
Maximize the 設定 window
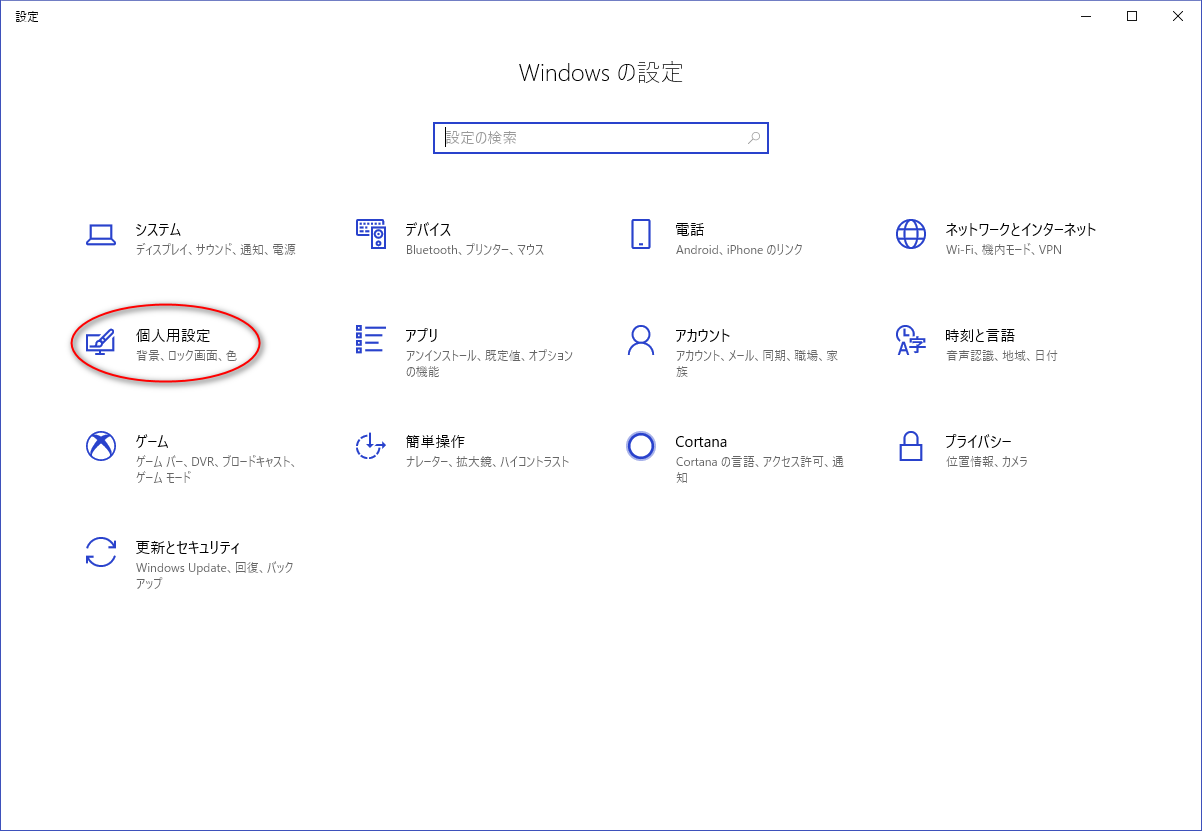tap(1132, 16)
